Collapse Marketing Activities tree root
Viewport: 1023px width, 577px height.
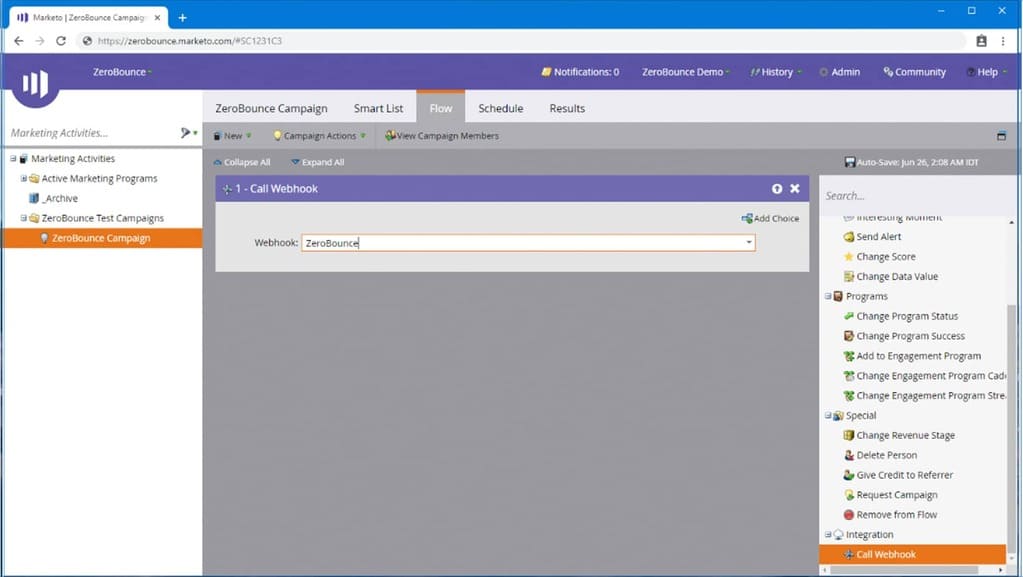point(13,159)
